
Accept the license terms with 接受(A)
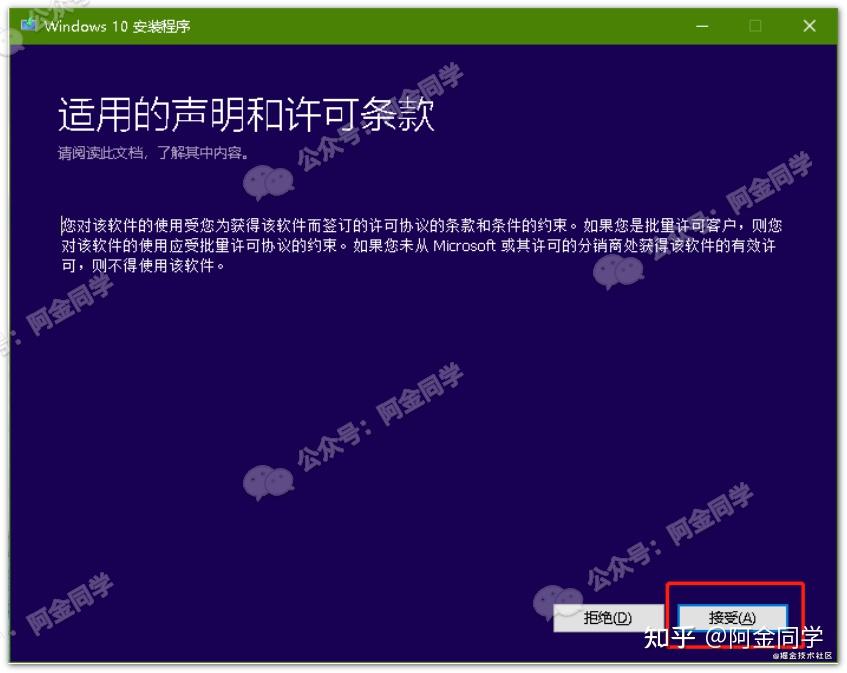732,617
